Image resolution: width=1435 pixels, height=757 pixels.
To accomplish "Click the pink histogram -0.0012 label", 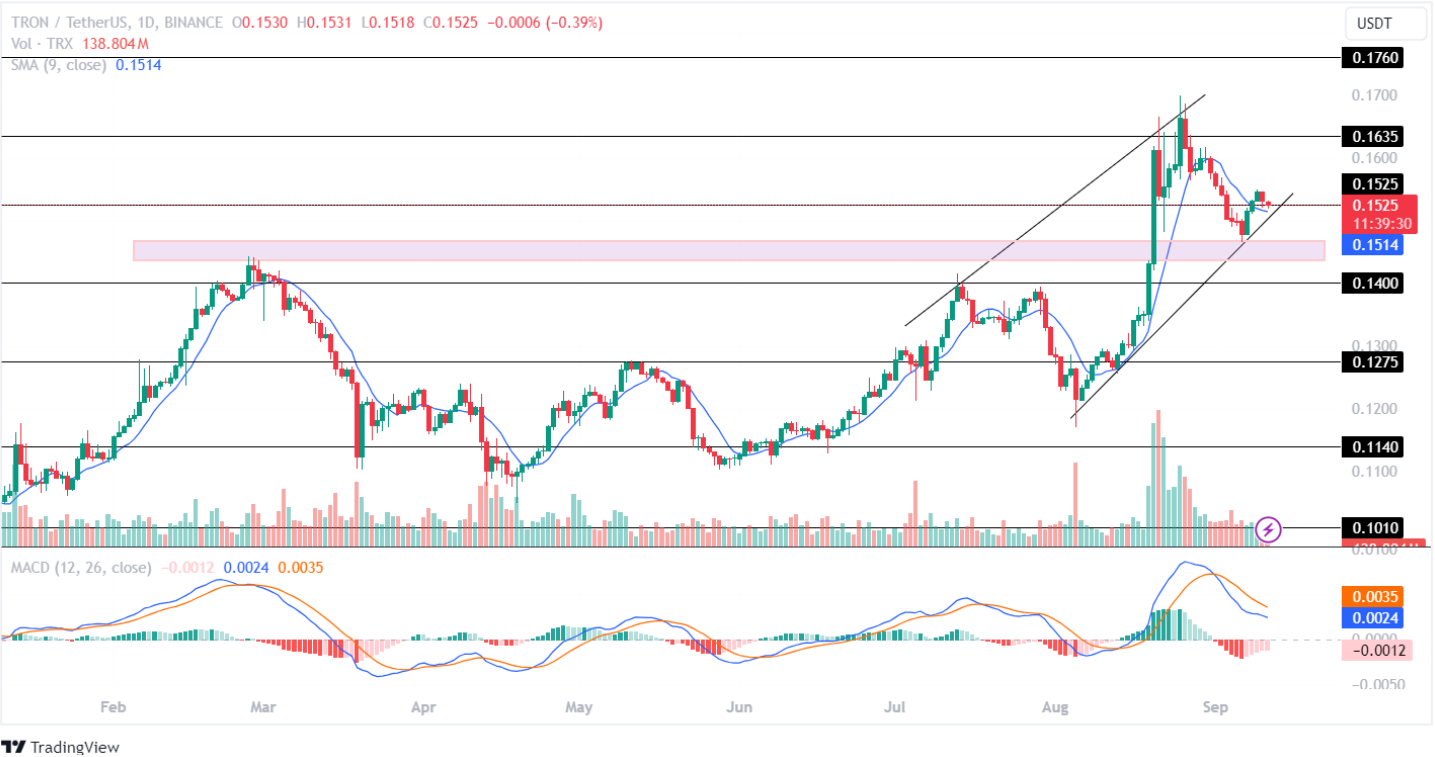I will click(1376, 650).
